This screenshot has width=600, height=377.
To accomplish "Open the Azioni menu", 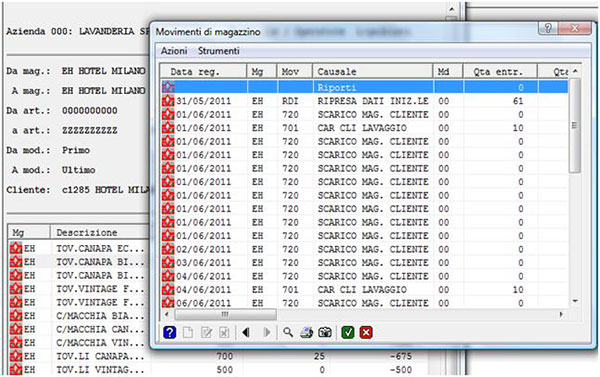I will coord(174,51).
